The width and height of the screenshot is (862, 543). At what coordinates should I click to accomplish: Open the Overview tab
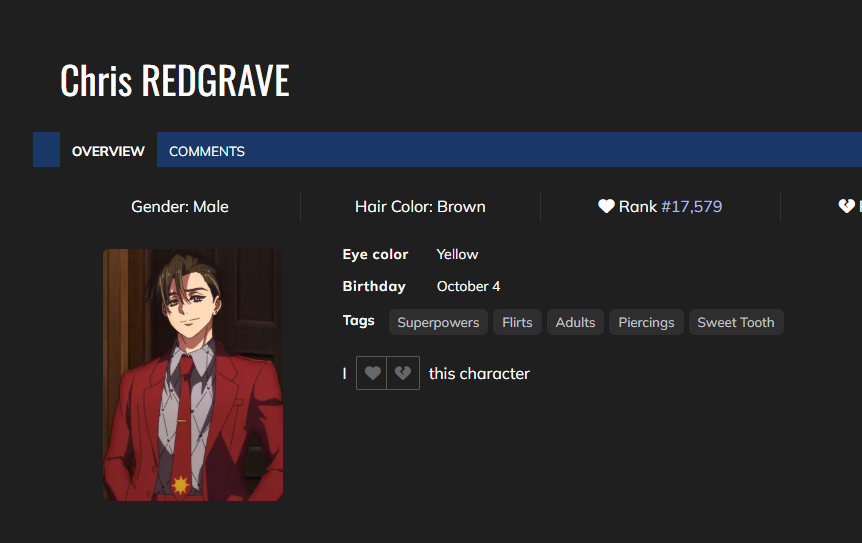tap(108, 151)
